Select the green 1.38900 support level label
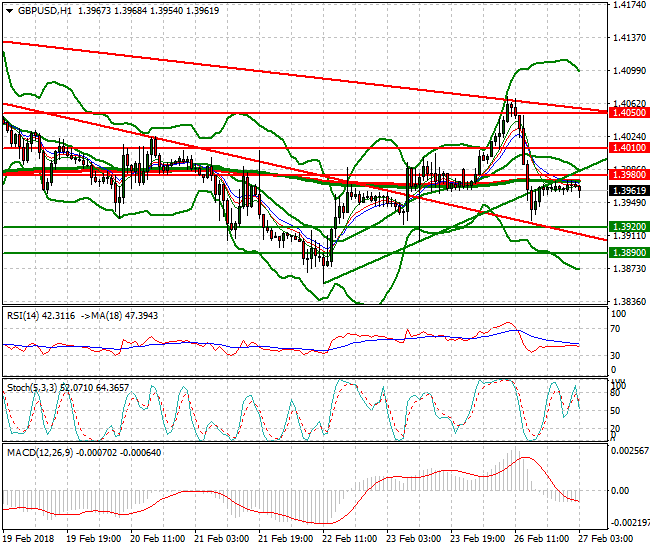This screenshot has width=650, height=550. (x=629, y=252)
